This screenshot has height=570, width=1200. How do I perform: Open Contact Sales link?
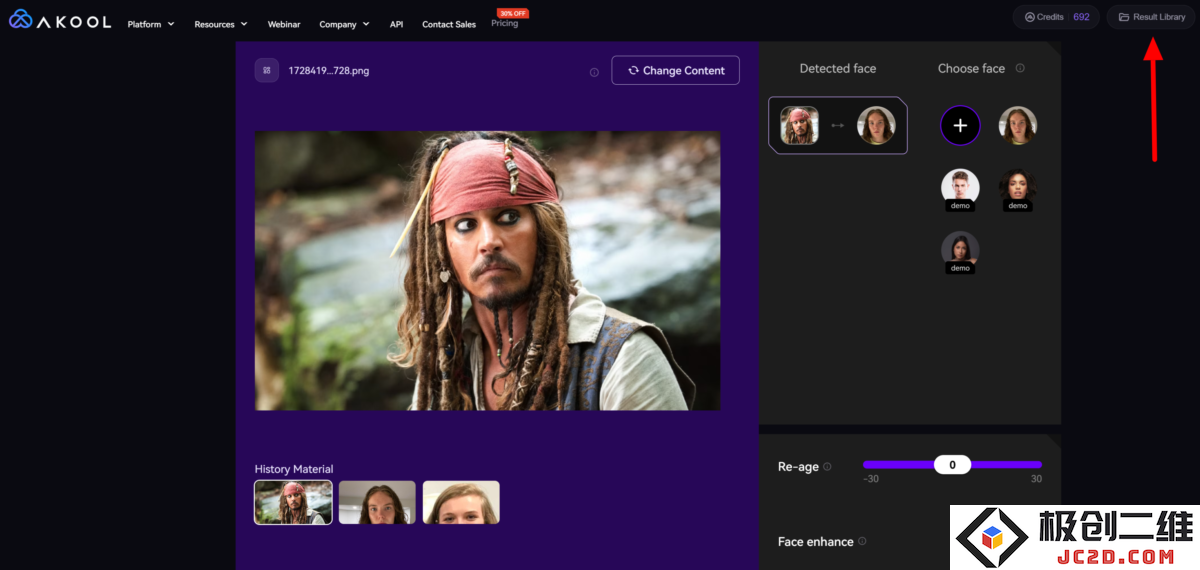coord(449,24)
